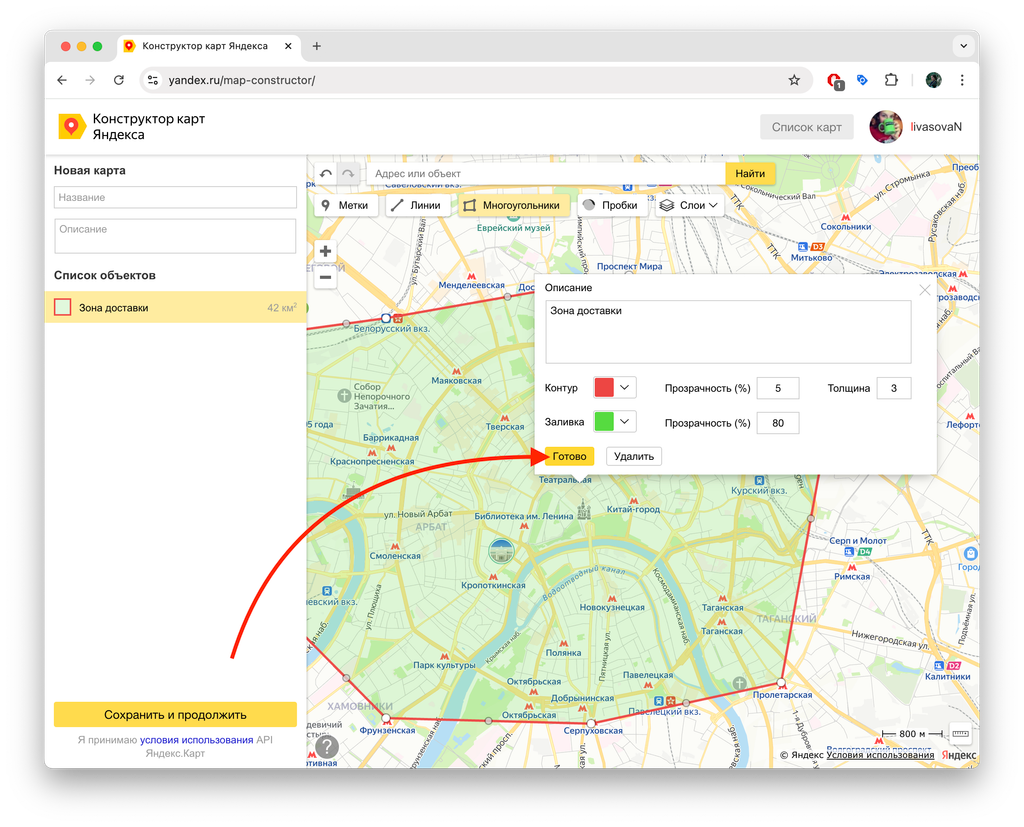Screen dimensions: 1024x827
Task: Go forward in browser history
Action: click(90, 80)
